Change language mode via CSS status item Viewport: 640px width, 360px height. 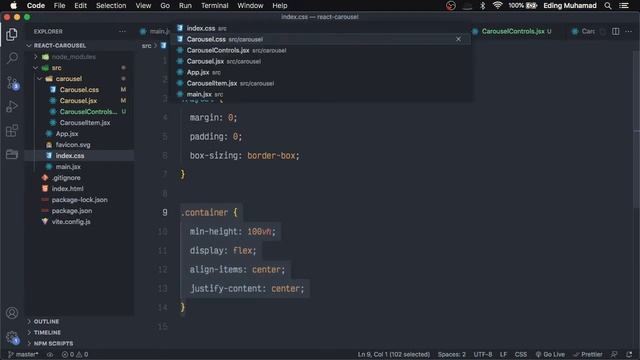[520, 354]
